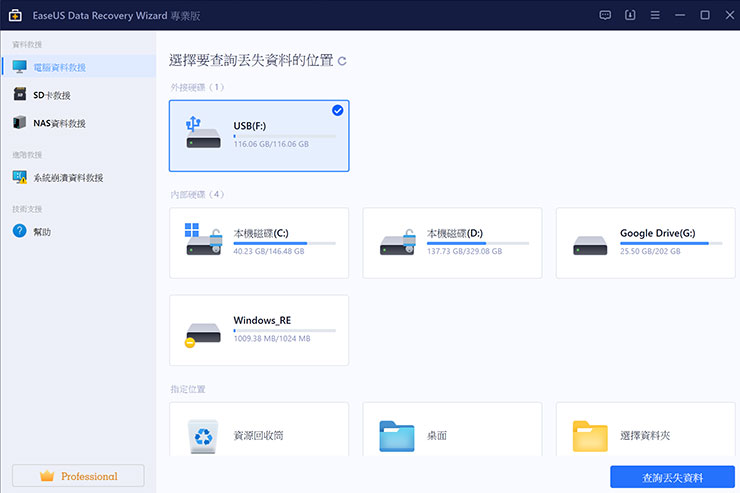Start scan with 查詢丟失資料 button
The image size is (740, 493).
[672, 477]
